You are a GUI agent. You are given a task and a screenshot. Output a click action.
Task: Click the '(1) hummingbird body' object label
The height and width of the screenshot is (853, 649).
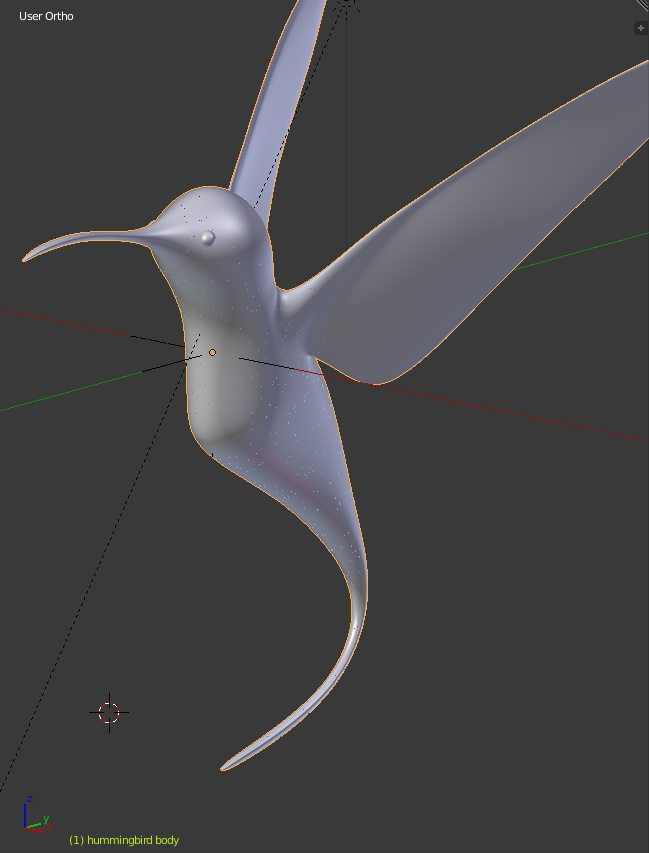pos(124,840)
